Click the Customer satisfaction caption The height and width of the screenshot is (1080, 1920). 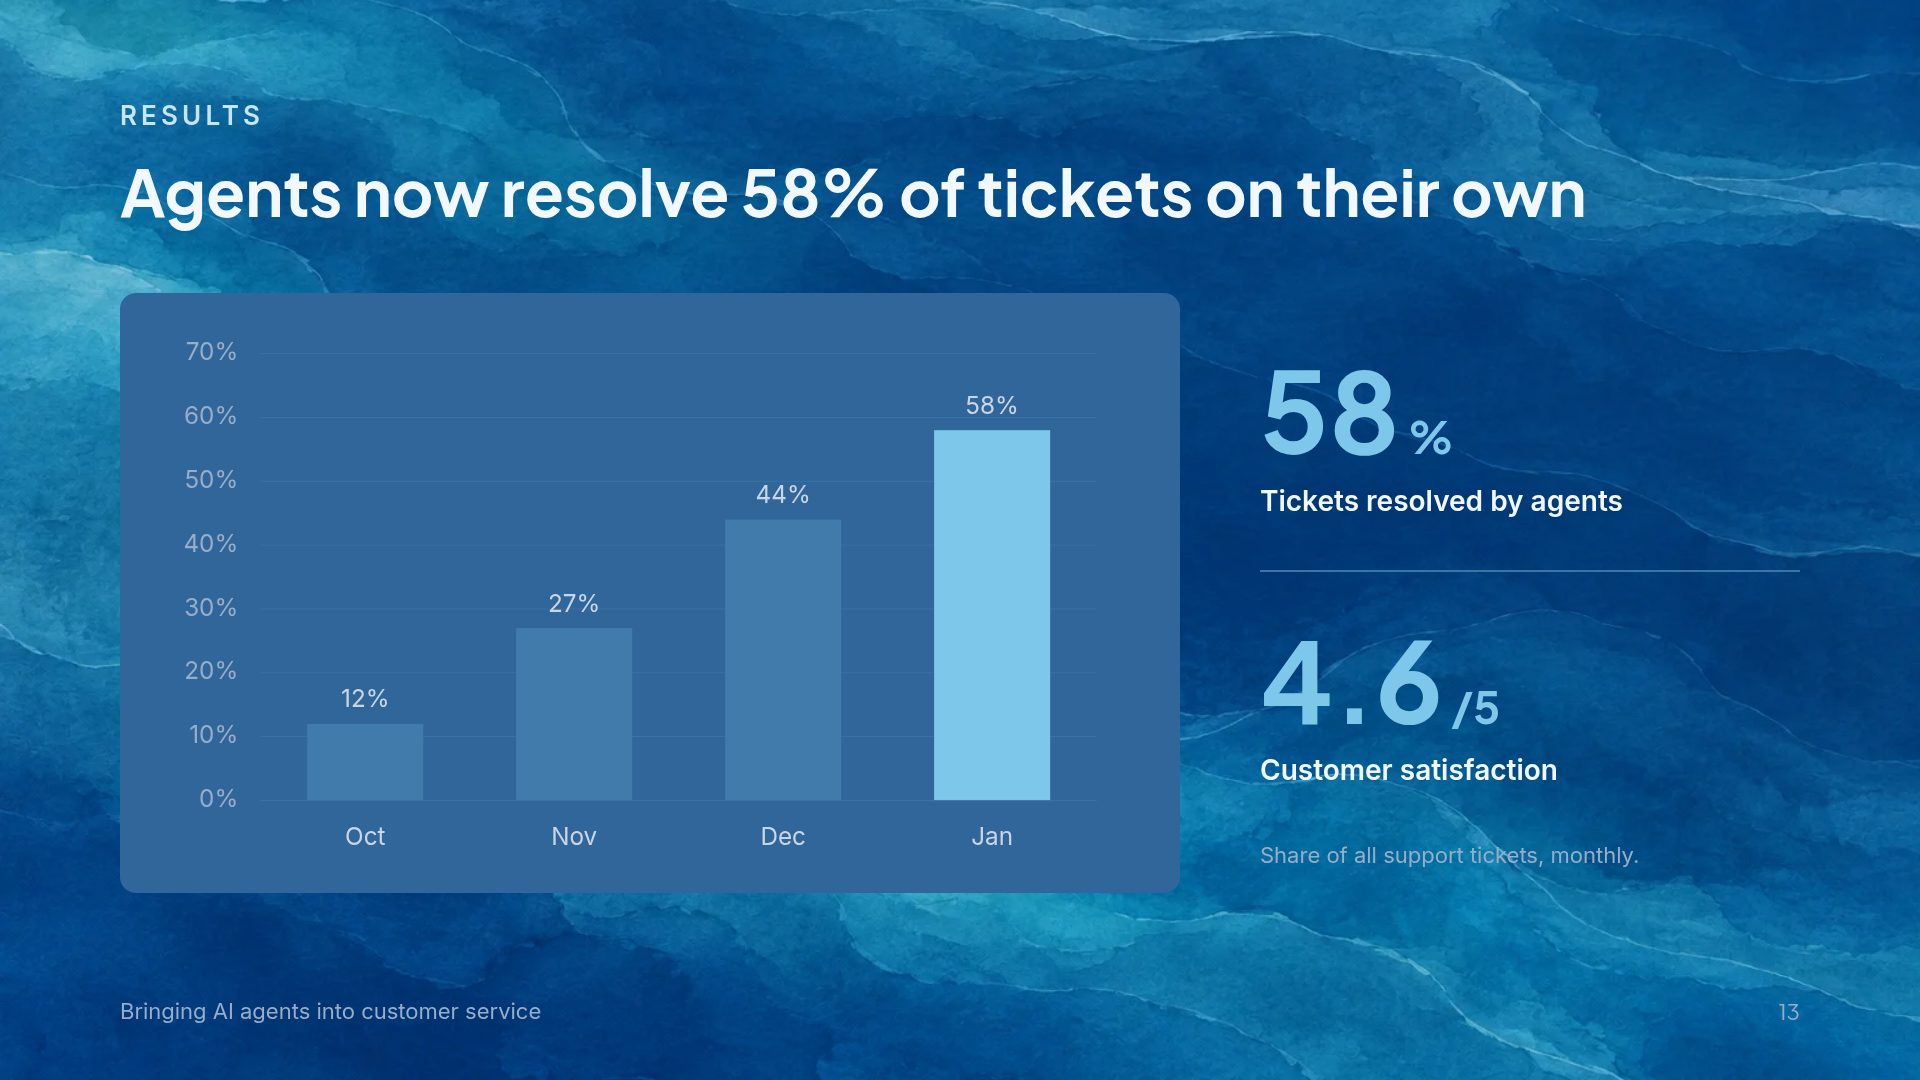(x=1408, y=770)
